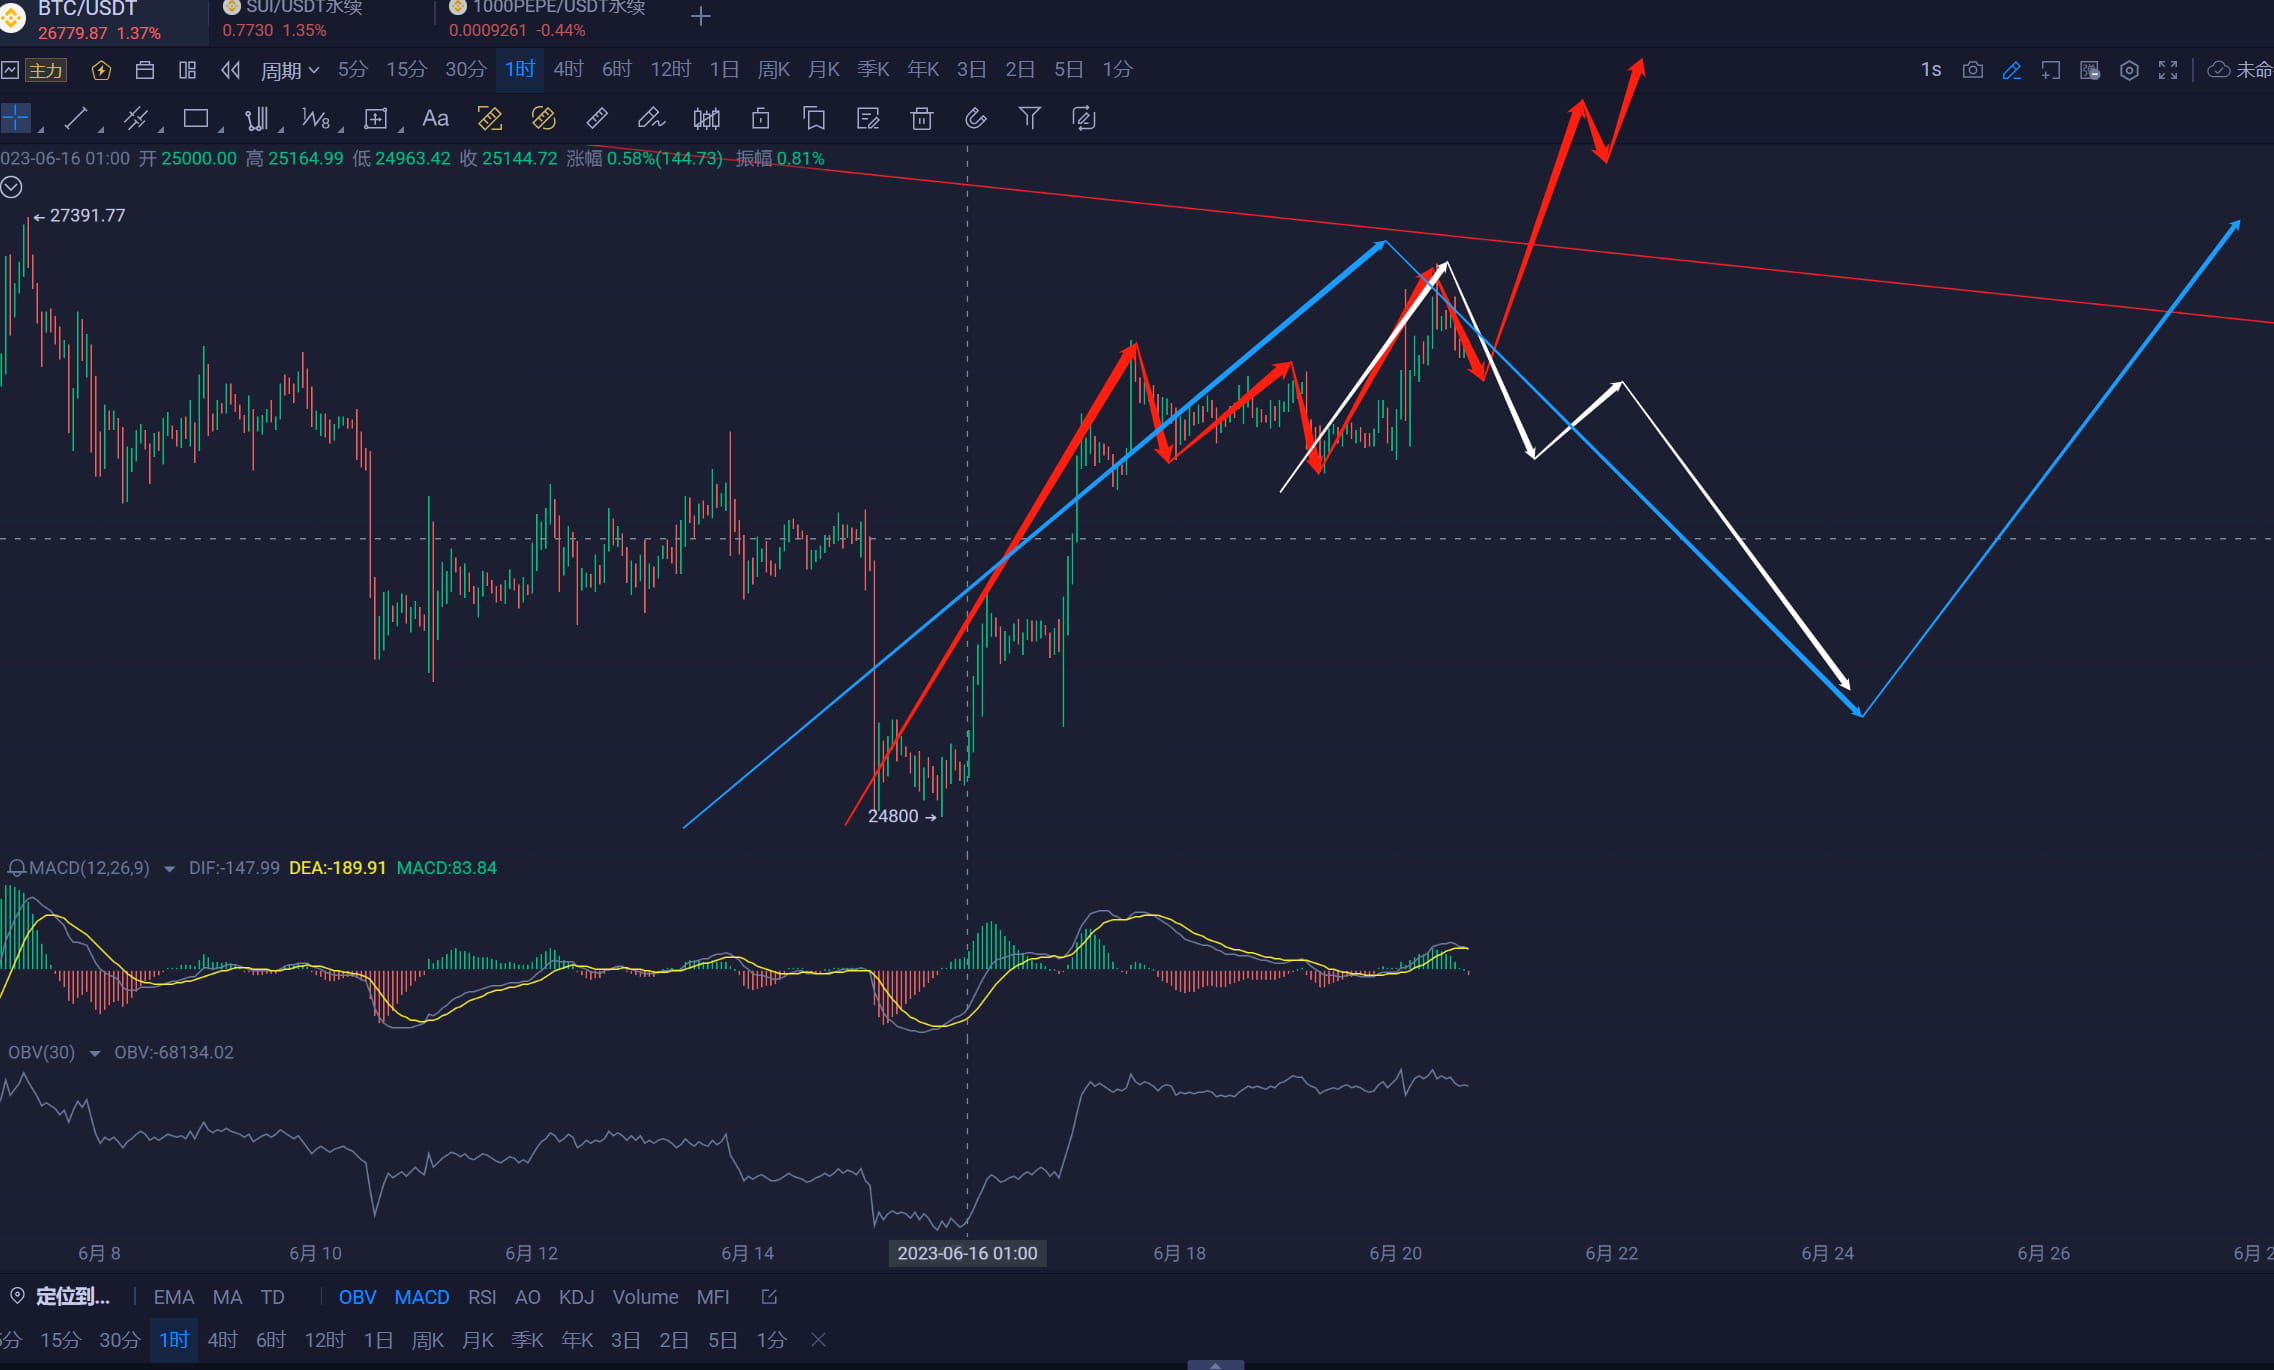The height and width of the screenshot is (1370, 2274).
Task: Click the calendar date picker icon
Action: coord(144,70)
